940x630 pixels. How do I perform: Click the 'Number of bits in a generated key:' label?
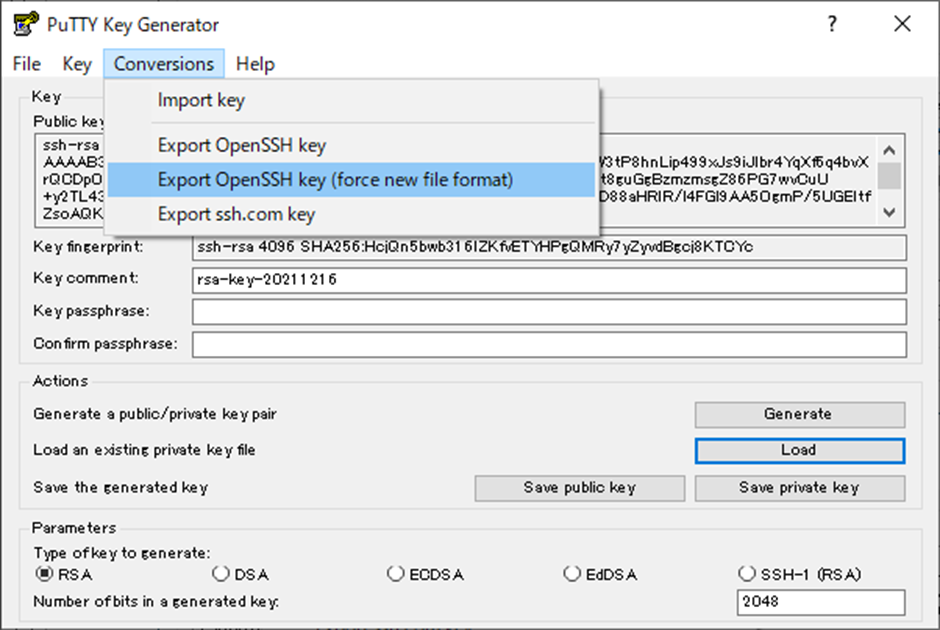pyautogui.click(x=156, y=601)
